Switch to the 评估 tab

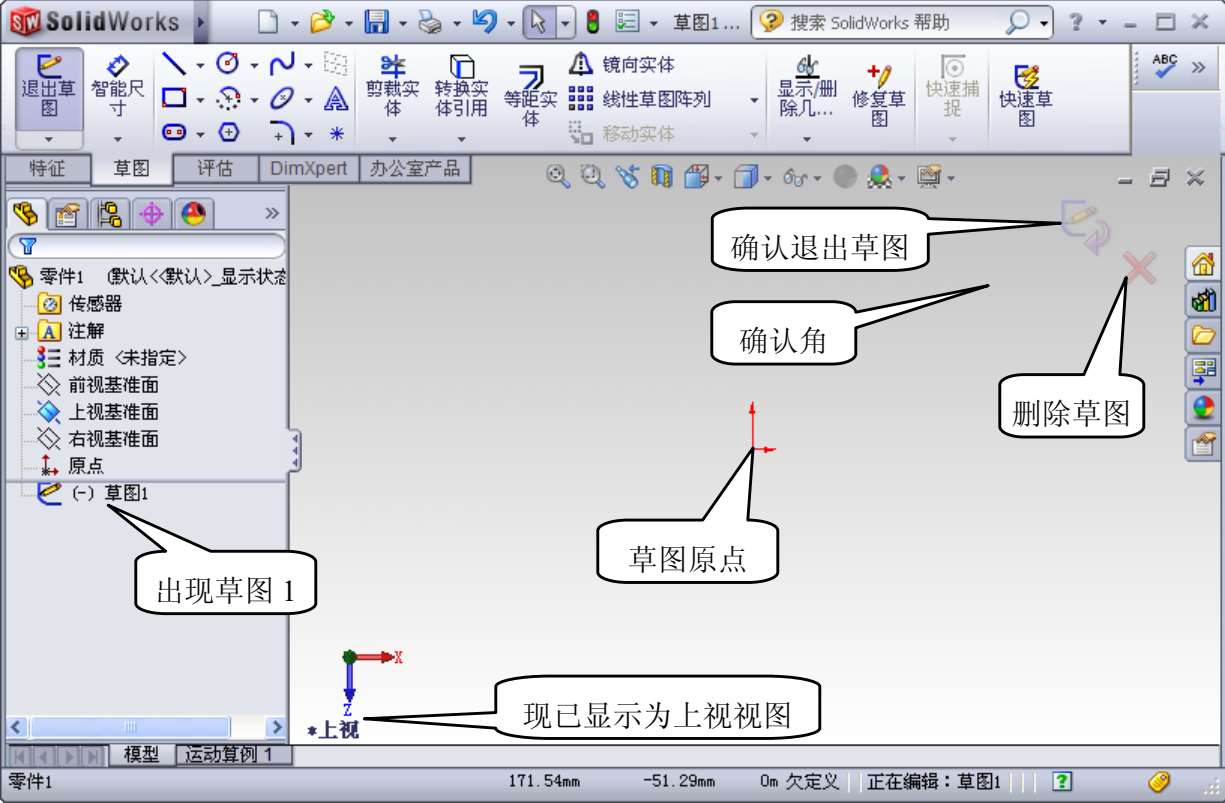click(x=215, y=169)
